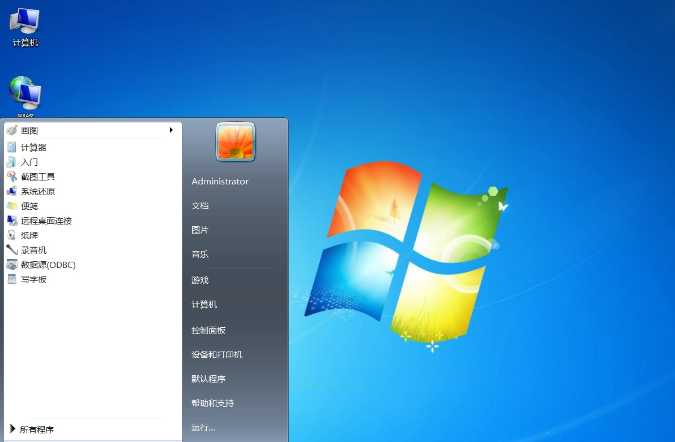Open 录音机 Sound Recorder
This screenshot has width=675, height=442.
(x=27, y=250)
